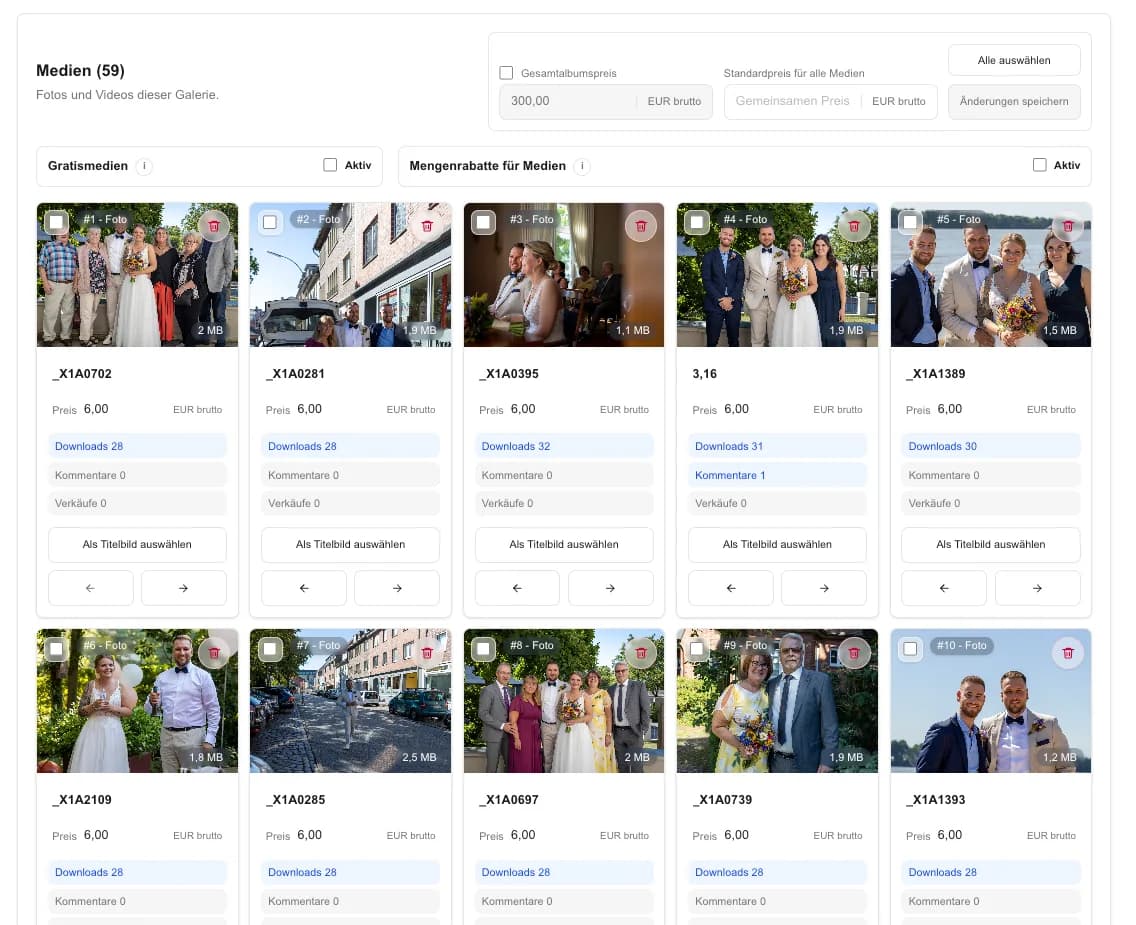
Task: Delete photo #6 with trash icon
Action: pyautogui.click(x=214, y=653)
